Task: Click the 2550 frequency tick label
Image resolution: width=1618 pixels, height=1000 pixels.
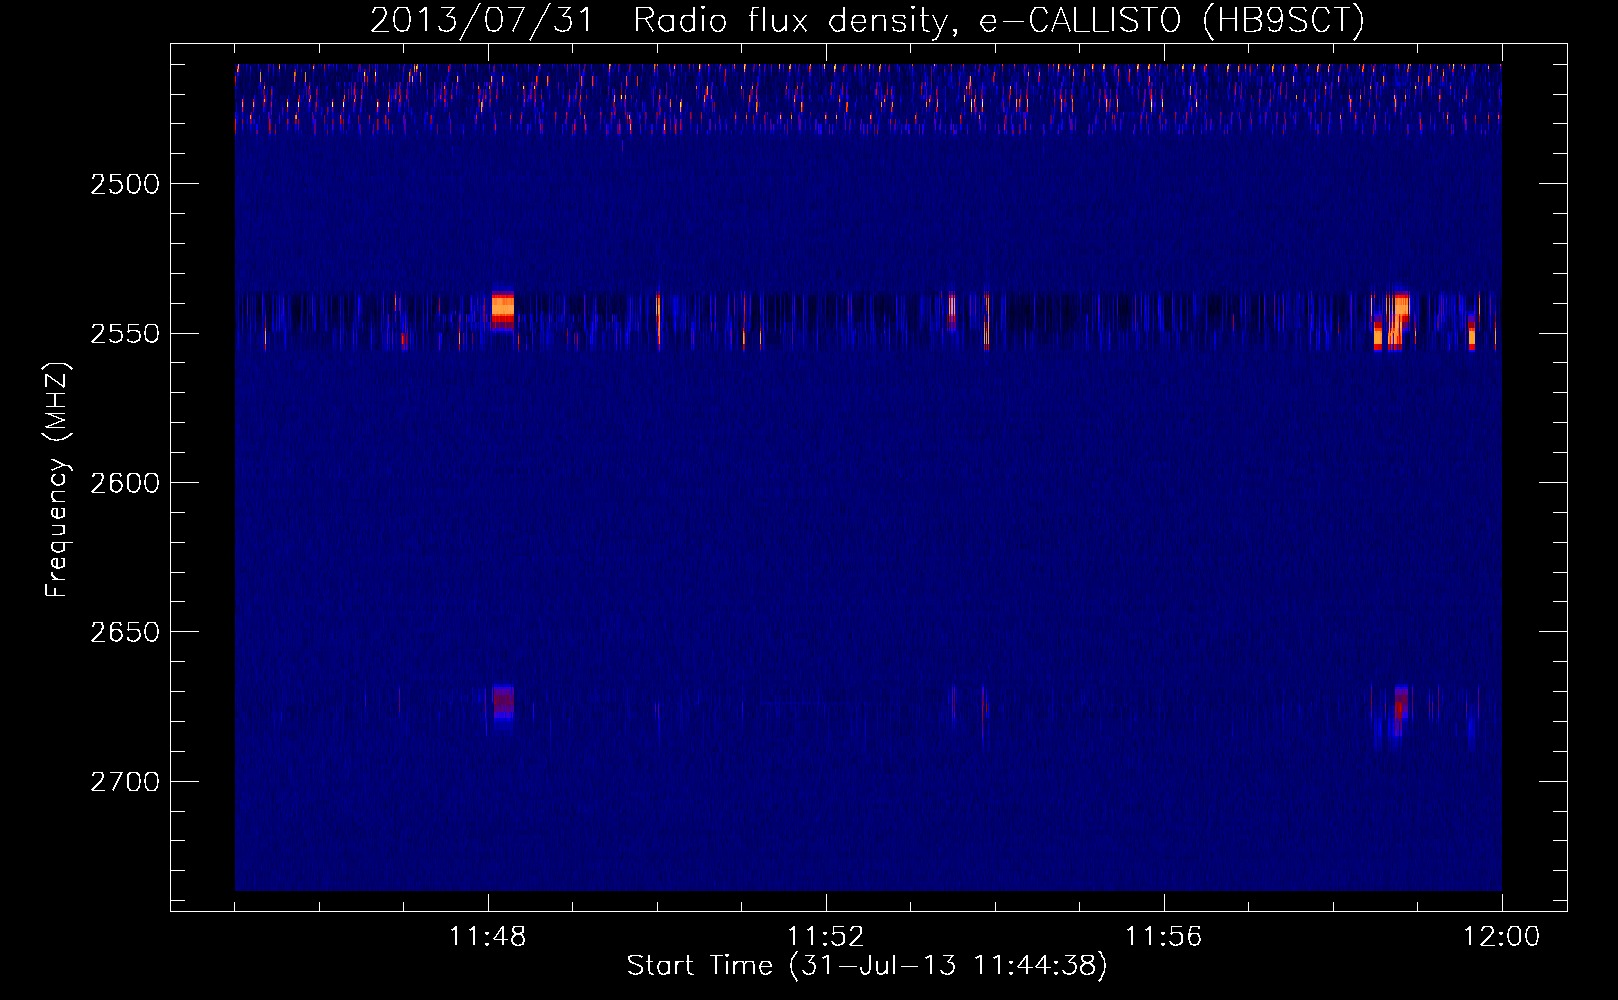Action: coord(125,333)
